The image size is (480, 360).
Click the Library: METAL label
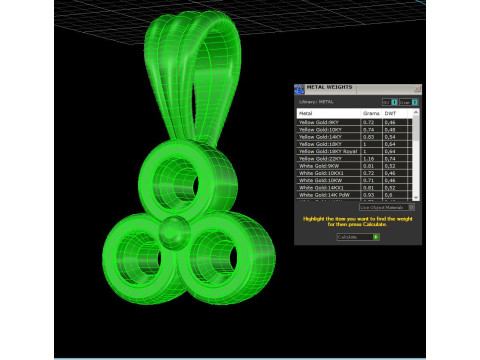(316, 102)
